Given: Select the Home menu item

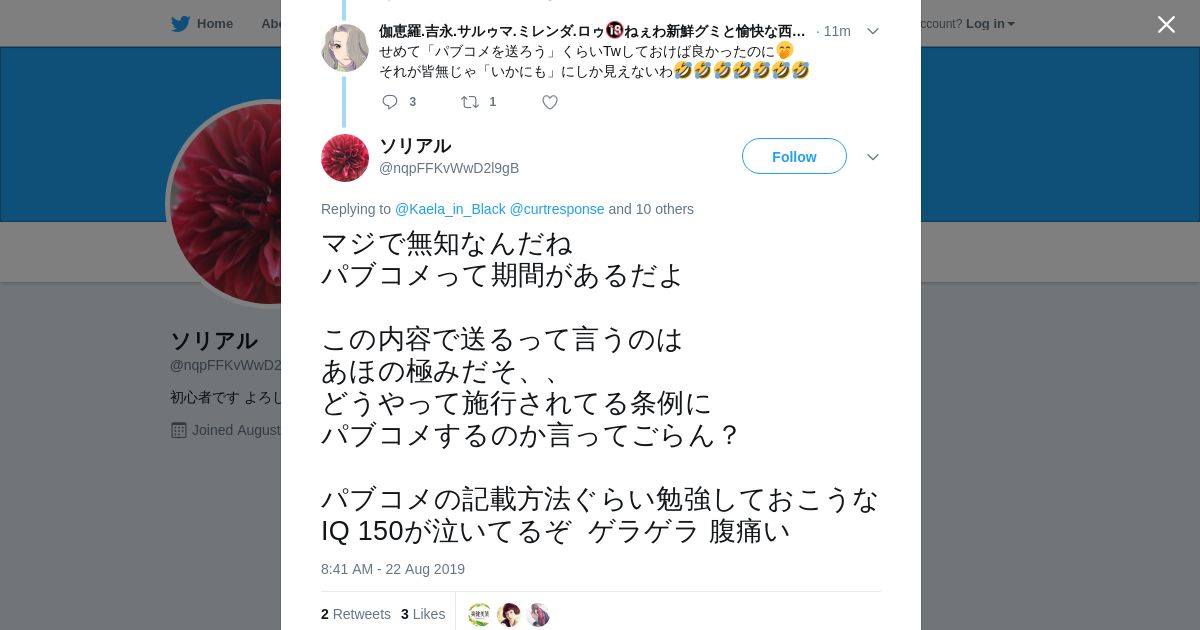Looking at the screenshot, I should [x=215, y=24].
